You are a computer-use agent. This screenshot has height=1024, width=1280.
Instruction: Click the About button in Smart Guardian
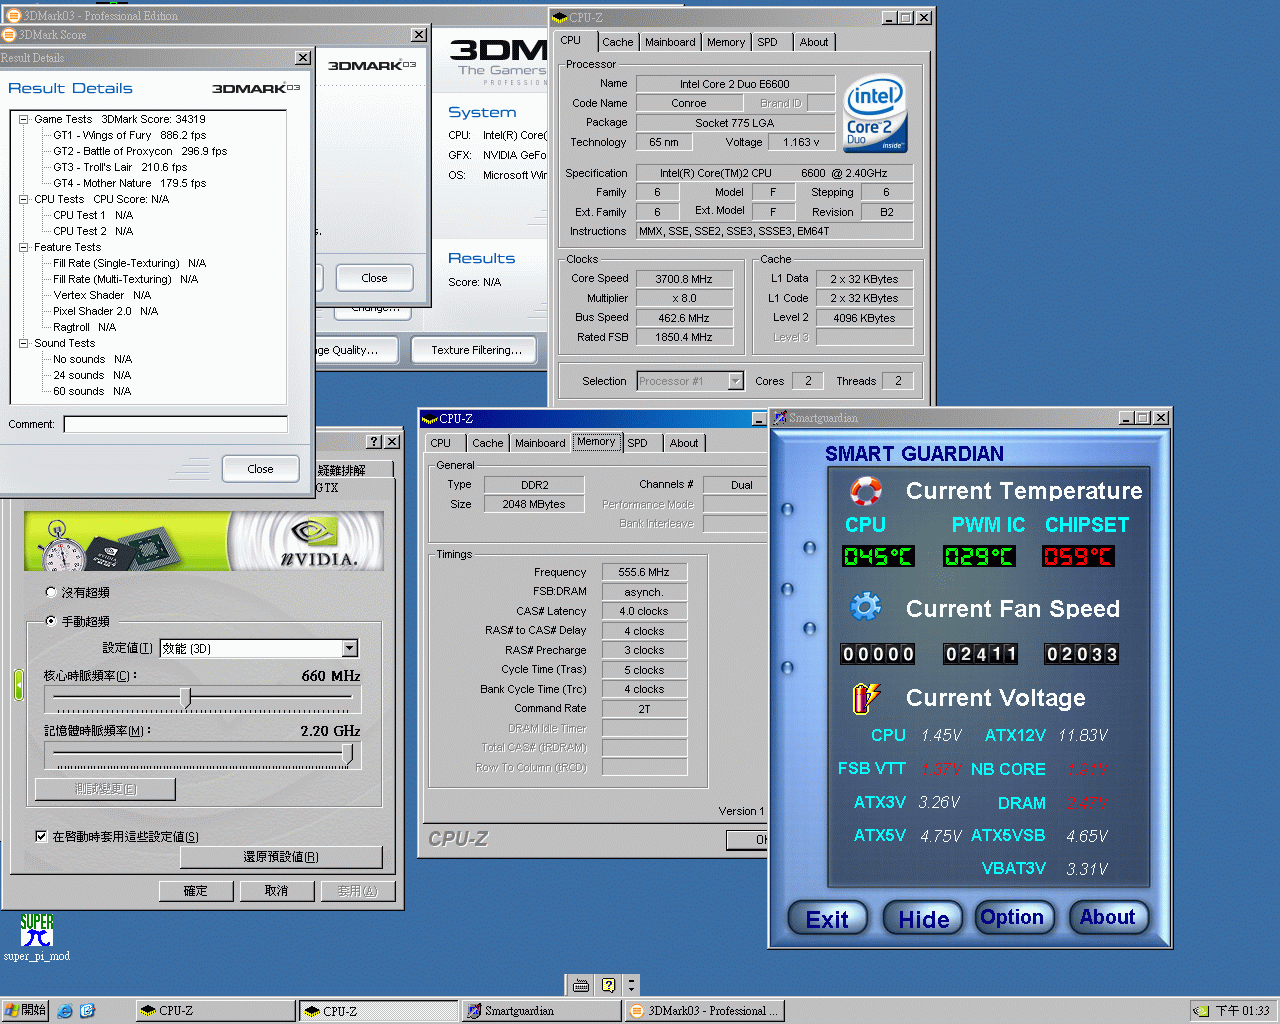tap(1107, 917)
